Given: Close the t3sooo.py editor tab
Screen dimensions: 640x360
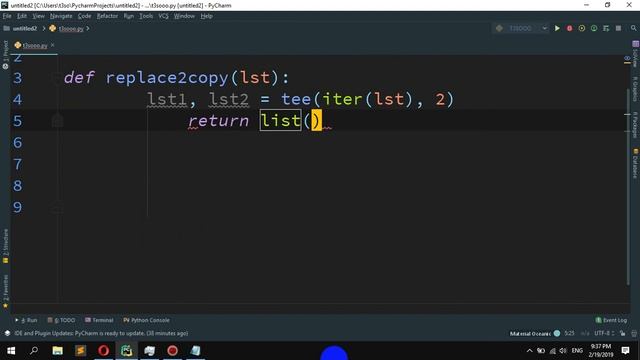Looking at the screenshot, I should click(x=52, y=45).
